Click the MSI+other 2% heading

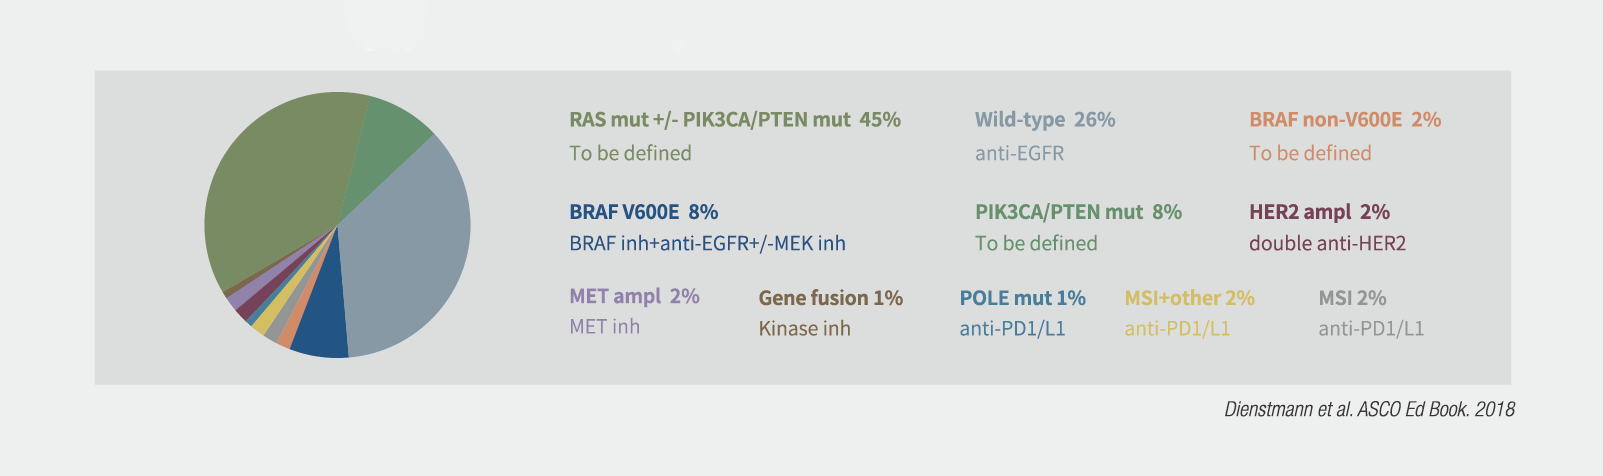coord(1189,298)
